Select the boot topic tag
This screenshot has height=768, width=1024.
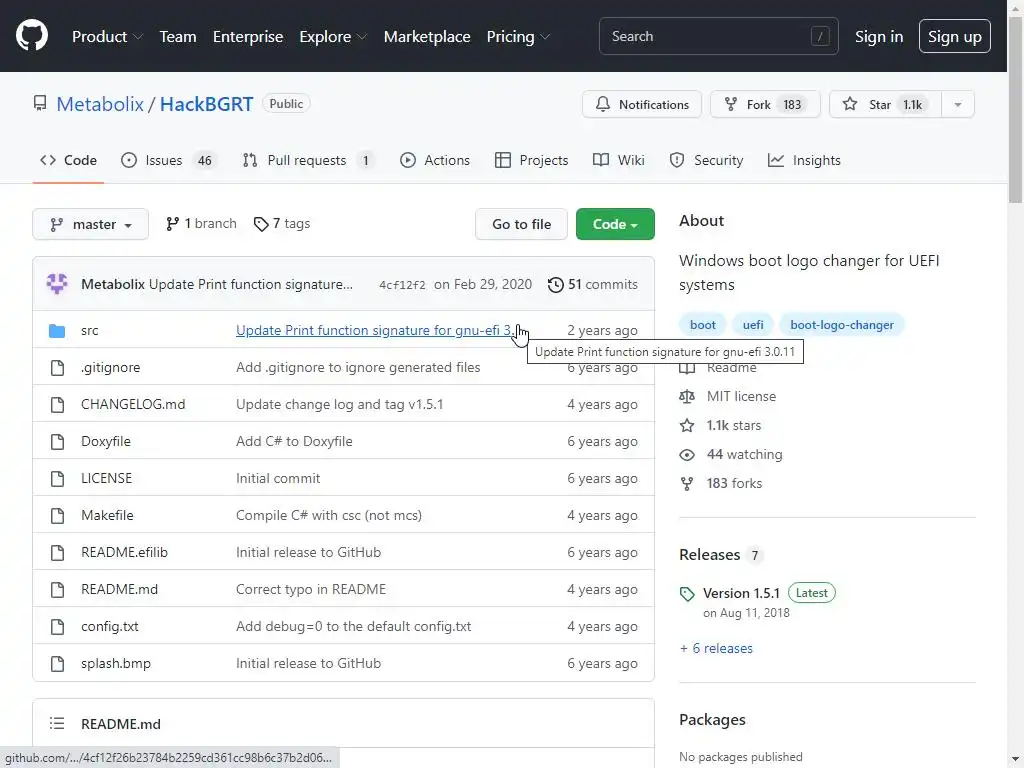[x=703, y=325]
